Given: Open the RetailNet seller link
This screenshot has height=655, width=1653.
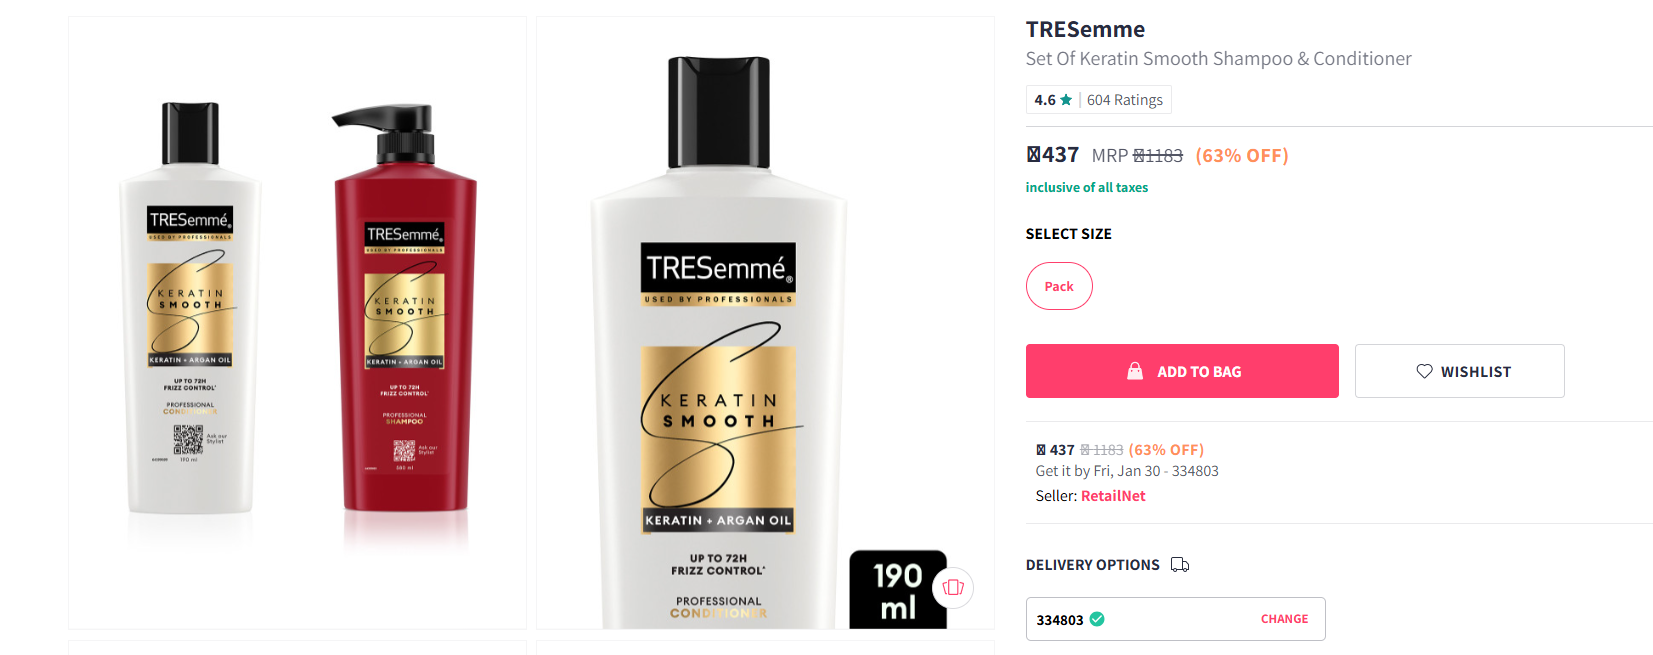Looking at the screenshot, I should pos(1113,496).
